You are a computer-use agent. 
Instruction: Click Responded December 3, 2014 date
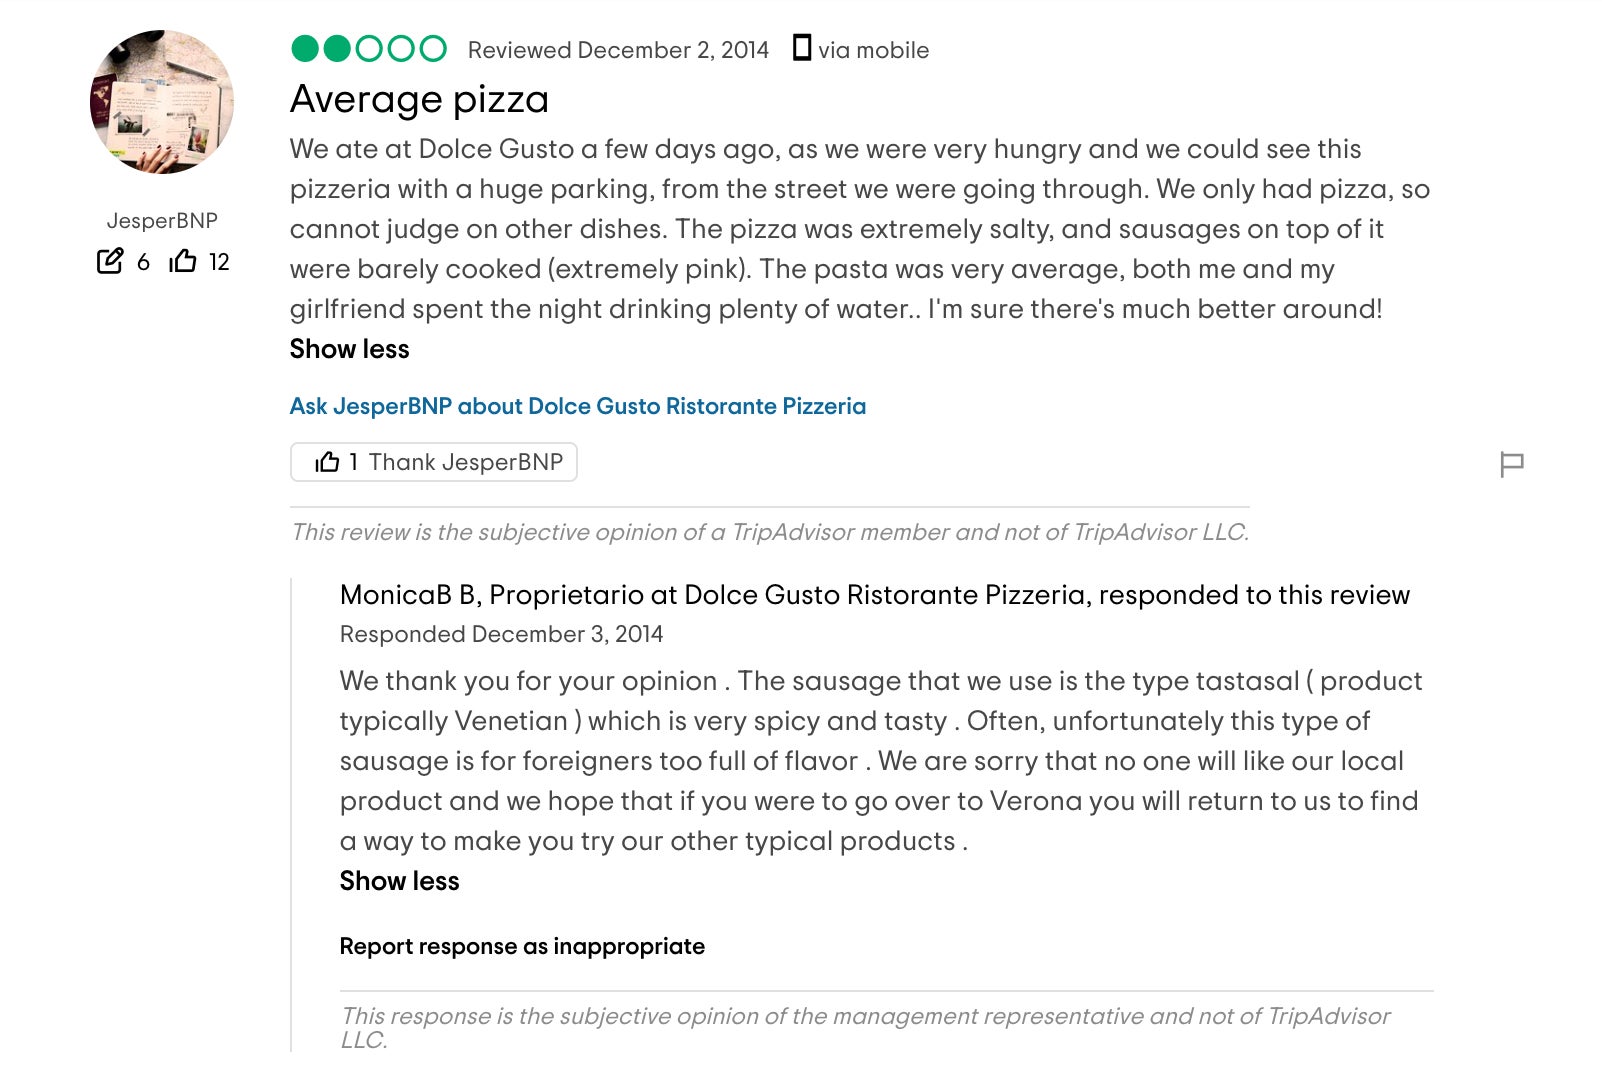[501, 634]
